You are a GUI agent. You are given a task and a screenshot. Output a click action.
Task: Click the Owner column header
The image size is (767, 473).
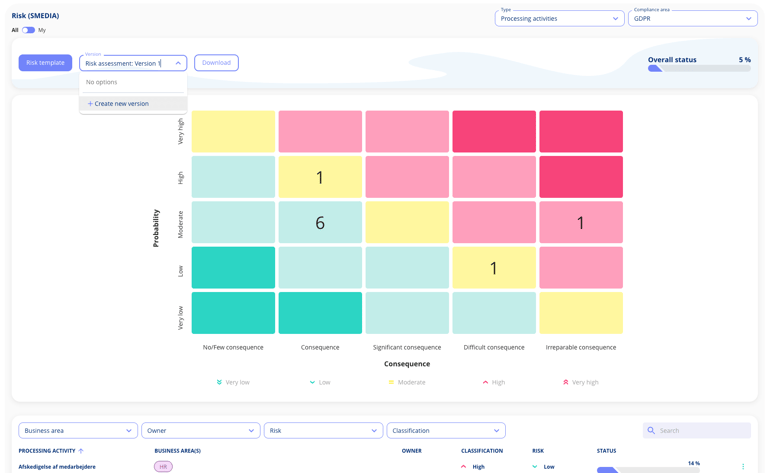point(411,451)
